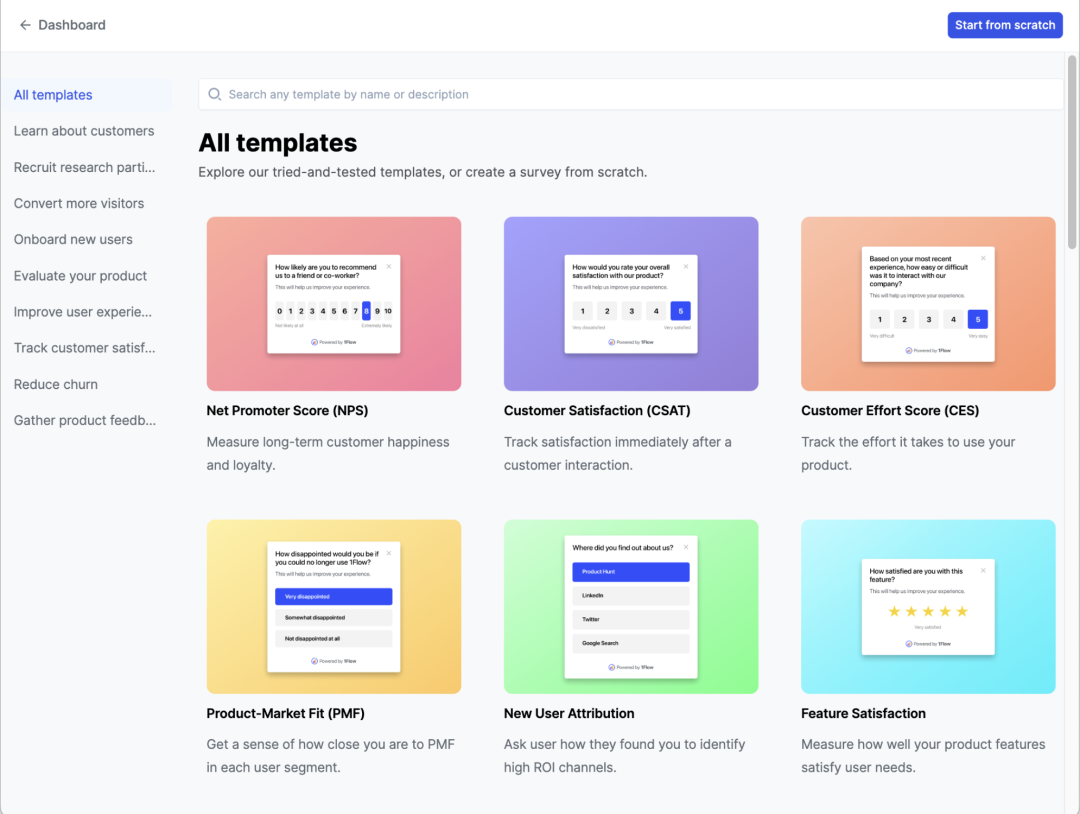
Task: Click the back arrow next to Dashboard
Action: point(25,25)
